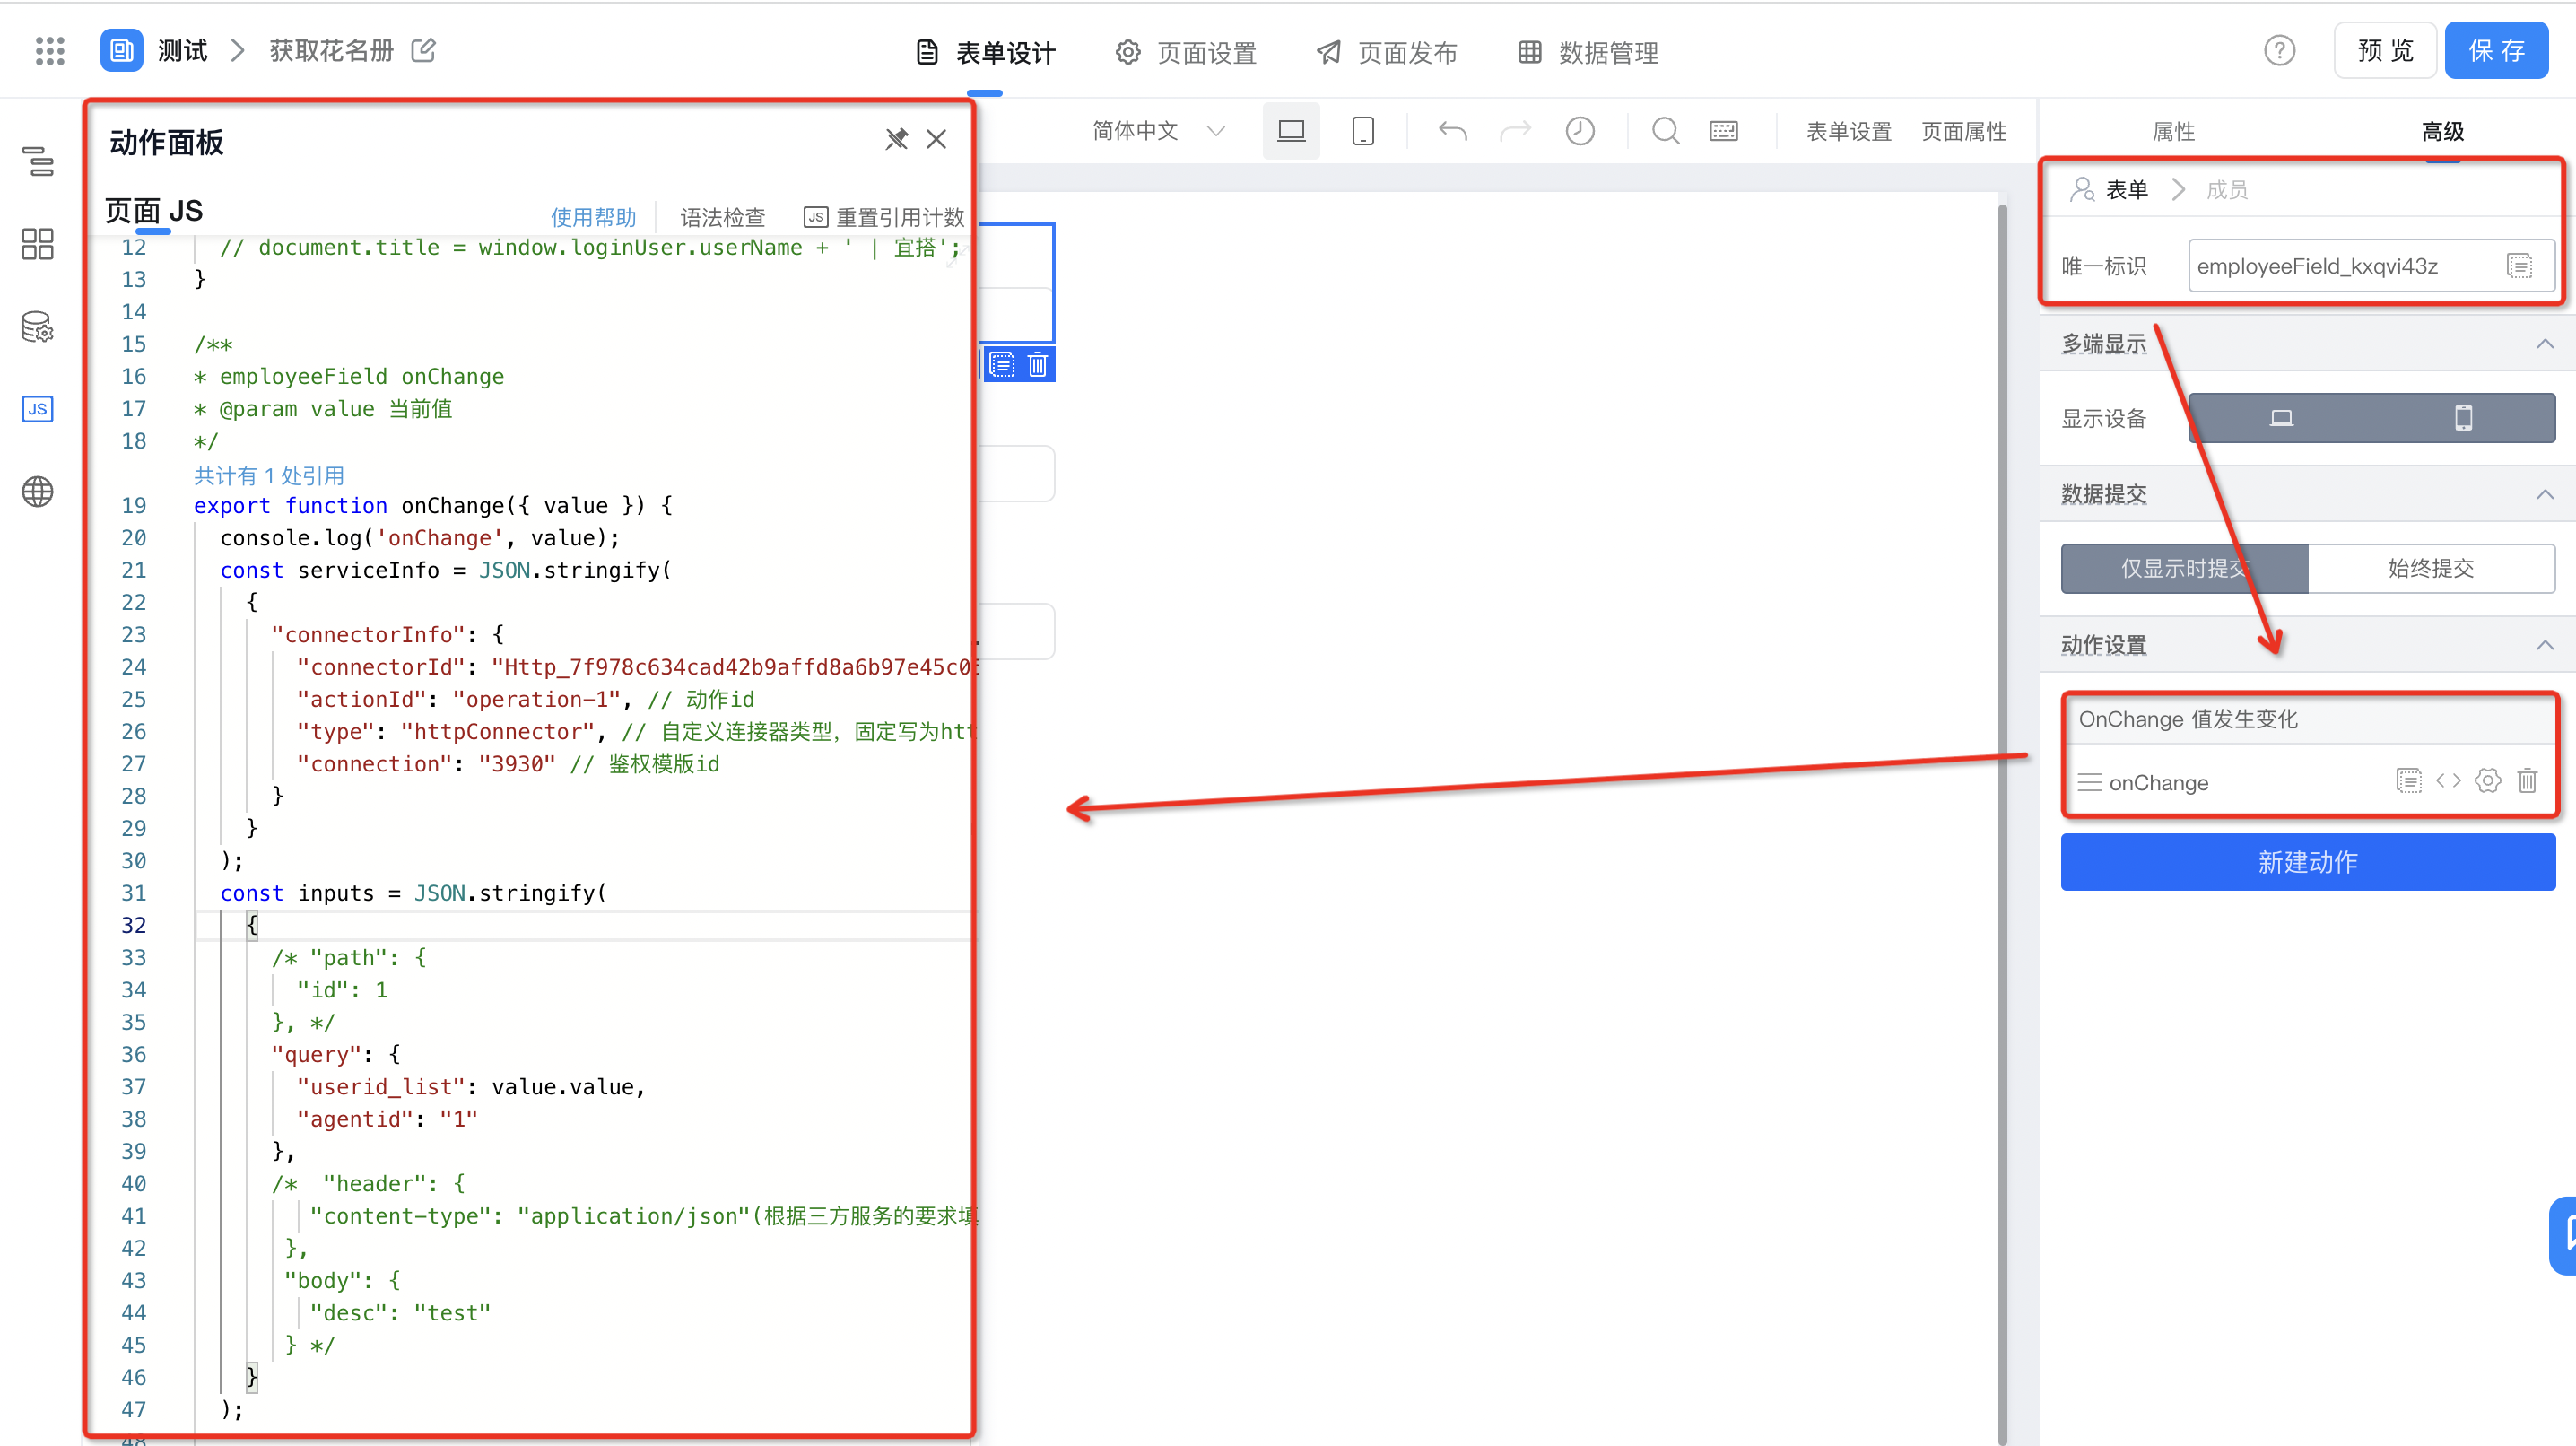Click the 新建动作 button
2576x1446 pixels.
tap(2308, 861)
